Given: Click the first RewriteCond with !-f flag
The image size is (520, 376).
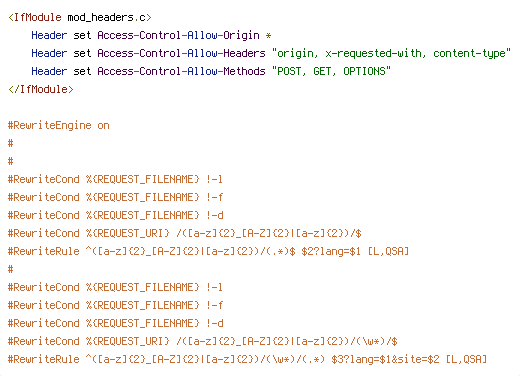Looking at the screenshot, I should pos(115,197).
